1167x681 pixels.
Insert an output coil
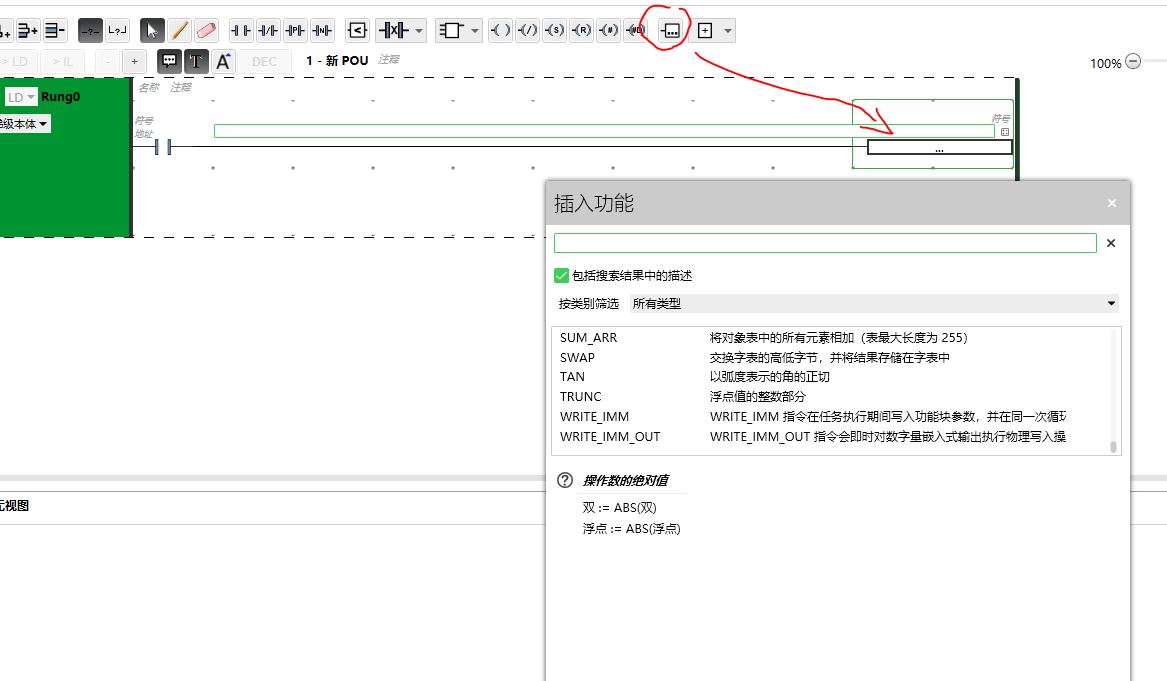[500, 31]
